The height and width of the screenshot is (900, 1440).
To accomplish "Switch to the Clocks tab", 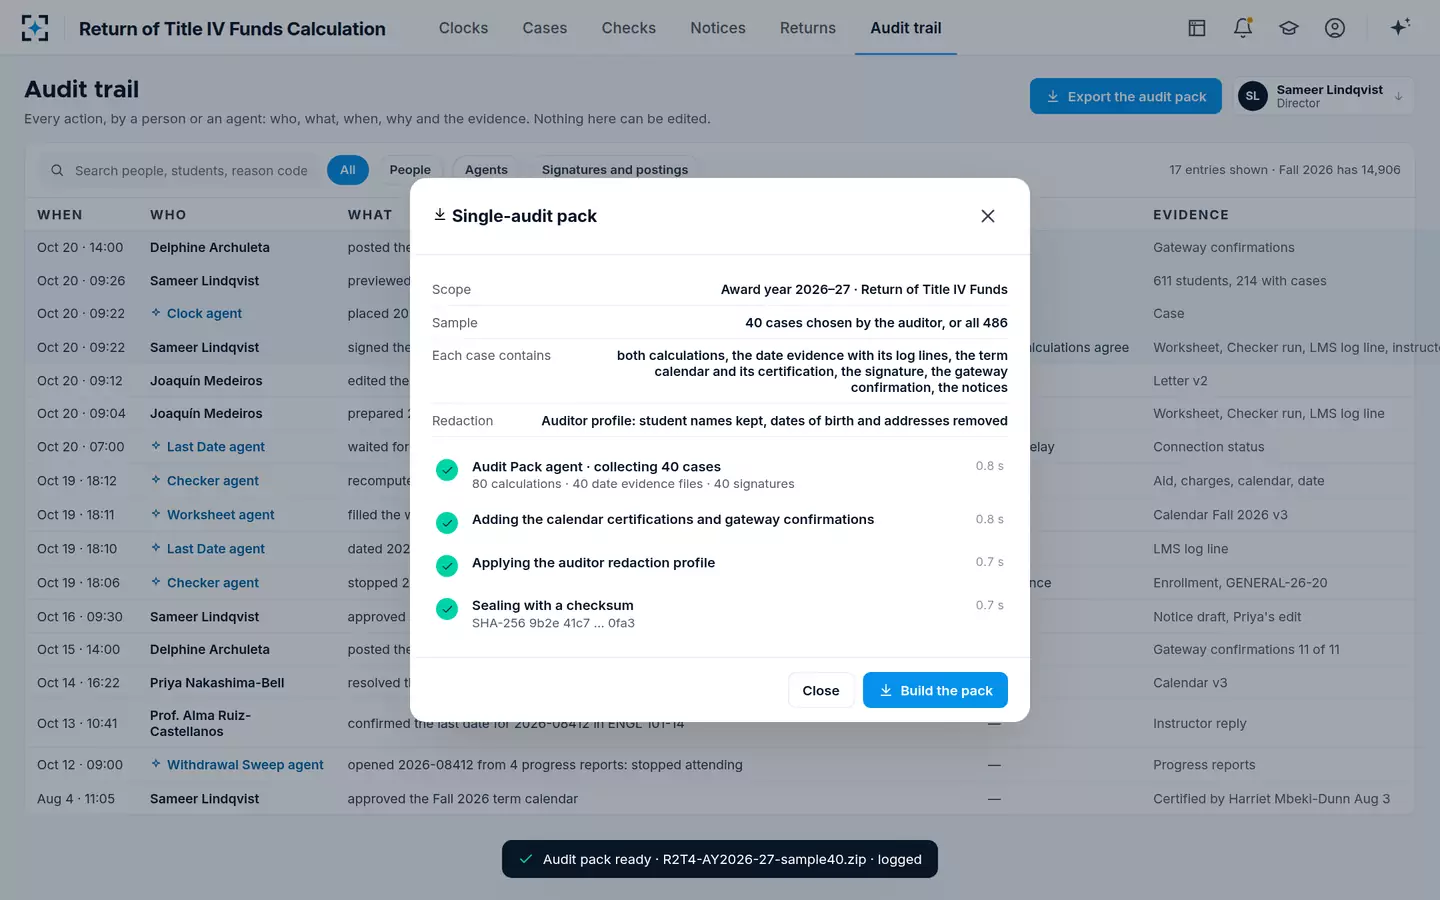I will click(463, 28).
